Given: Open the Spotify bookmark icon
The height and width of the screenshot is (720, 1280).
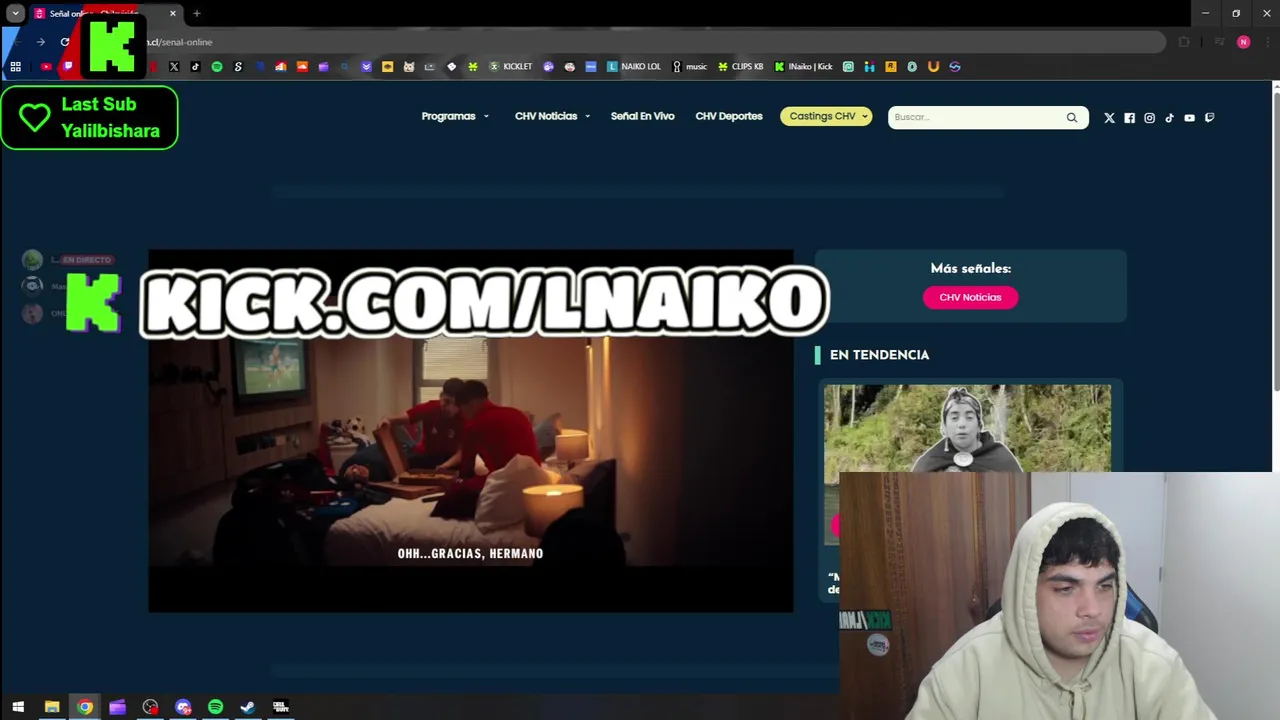Looking at the screenshot, I should tap(217, 67).
